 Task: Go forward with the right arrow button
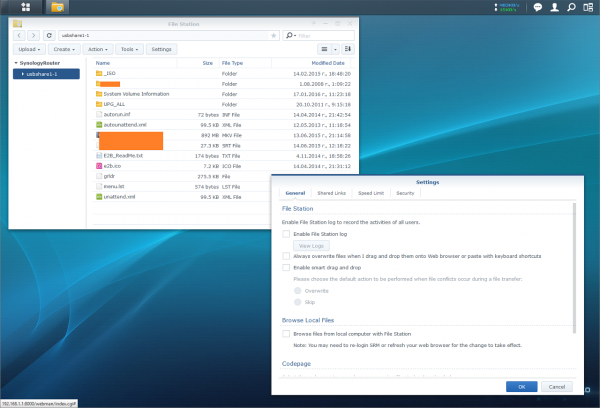coord(34,35)
